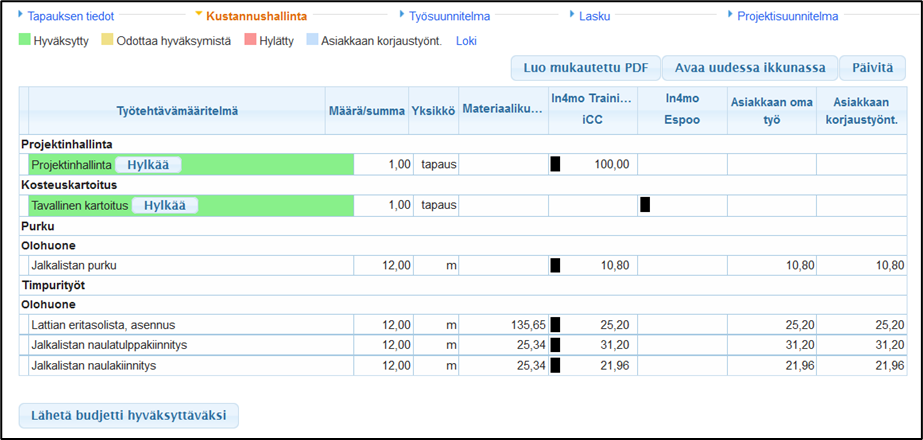The image size is (923, 440).
Task: Click black marker in Jalkalistan purku row
Action: (555, 266)
